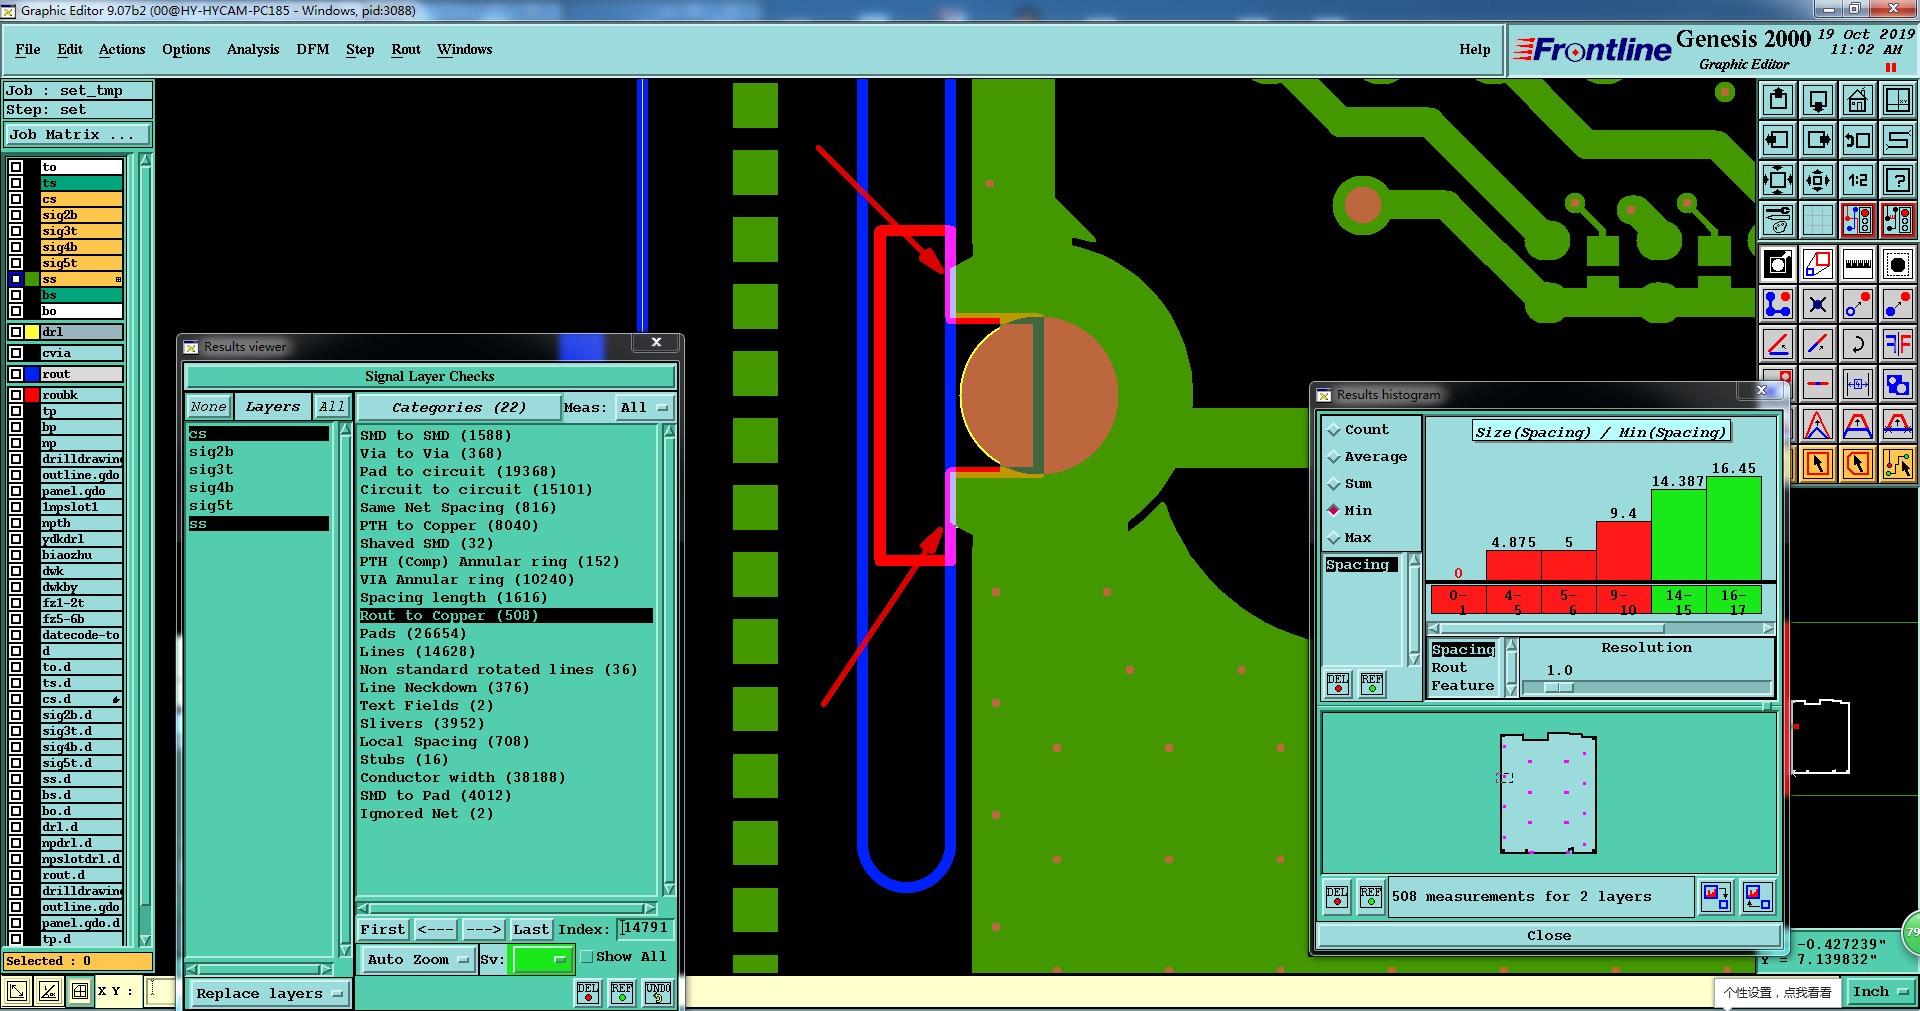Click the blue connected nodes icon
The image size is (1920, 1011).
tap(1778, 304)
